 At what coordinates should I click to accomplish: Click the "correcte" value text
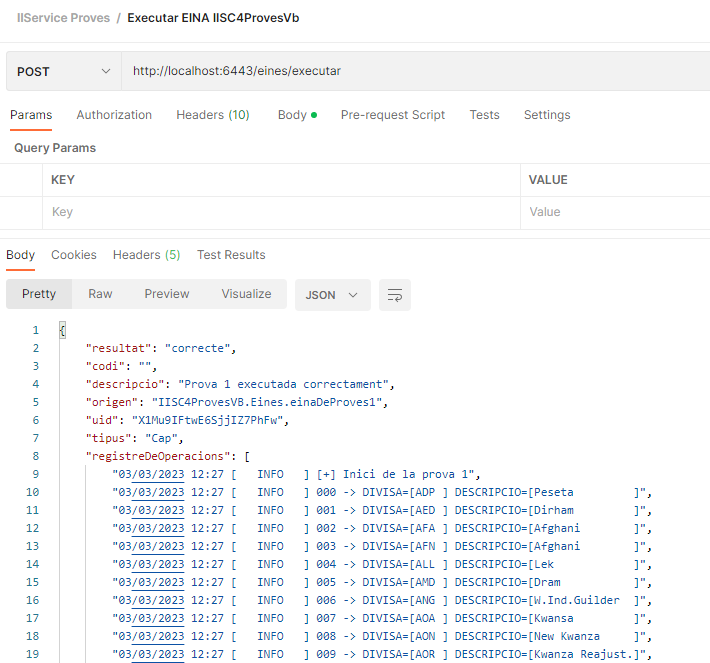pos(197,348)
